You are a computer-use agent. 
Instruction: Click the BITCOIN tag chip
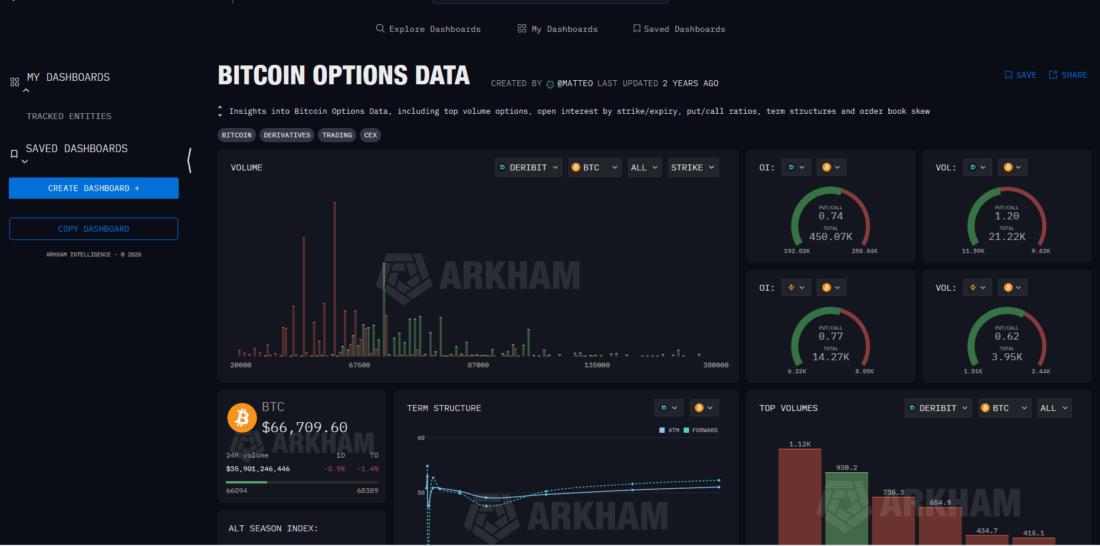[x=237, y=135]
